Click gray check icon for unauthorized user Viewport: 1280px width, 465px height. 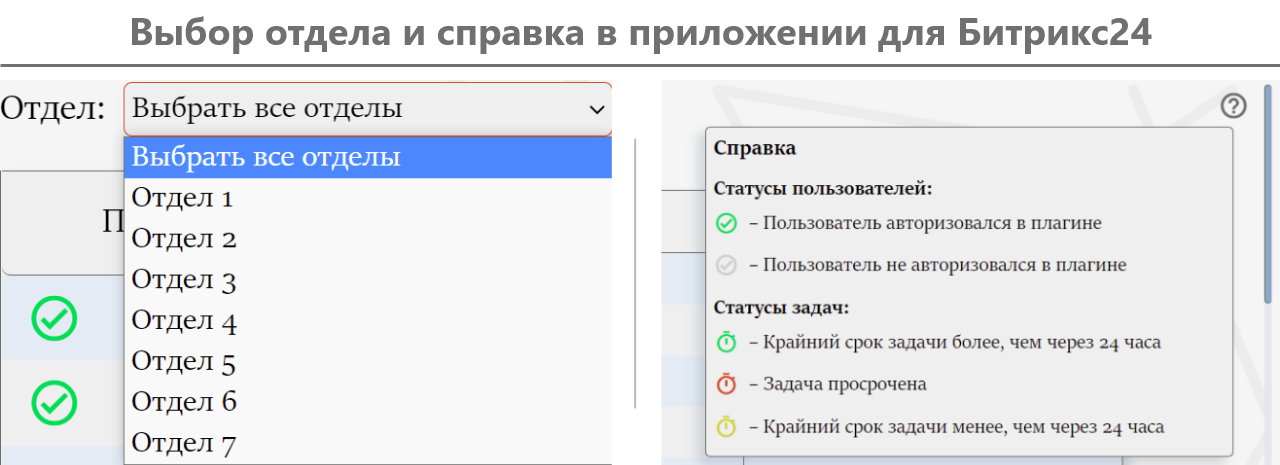click(x=727, y=266)
